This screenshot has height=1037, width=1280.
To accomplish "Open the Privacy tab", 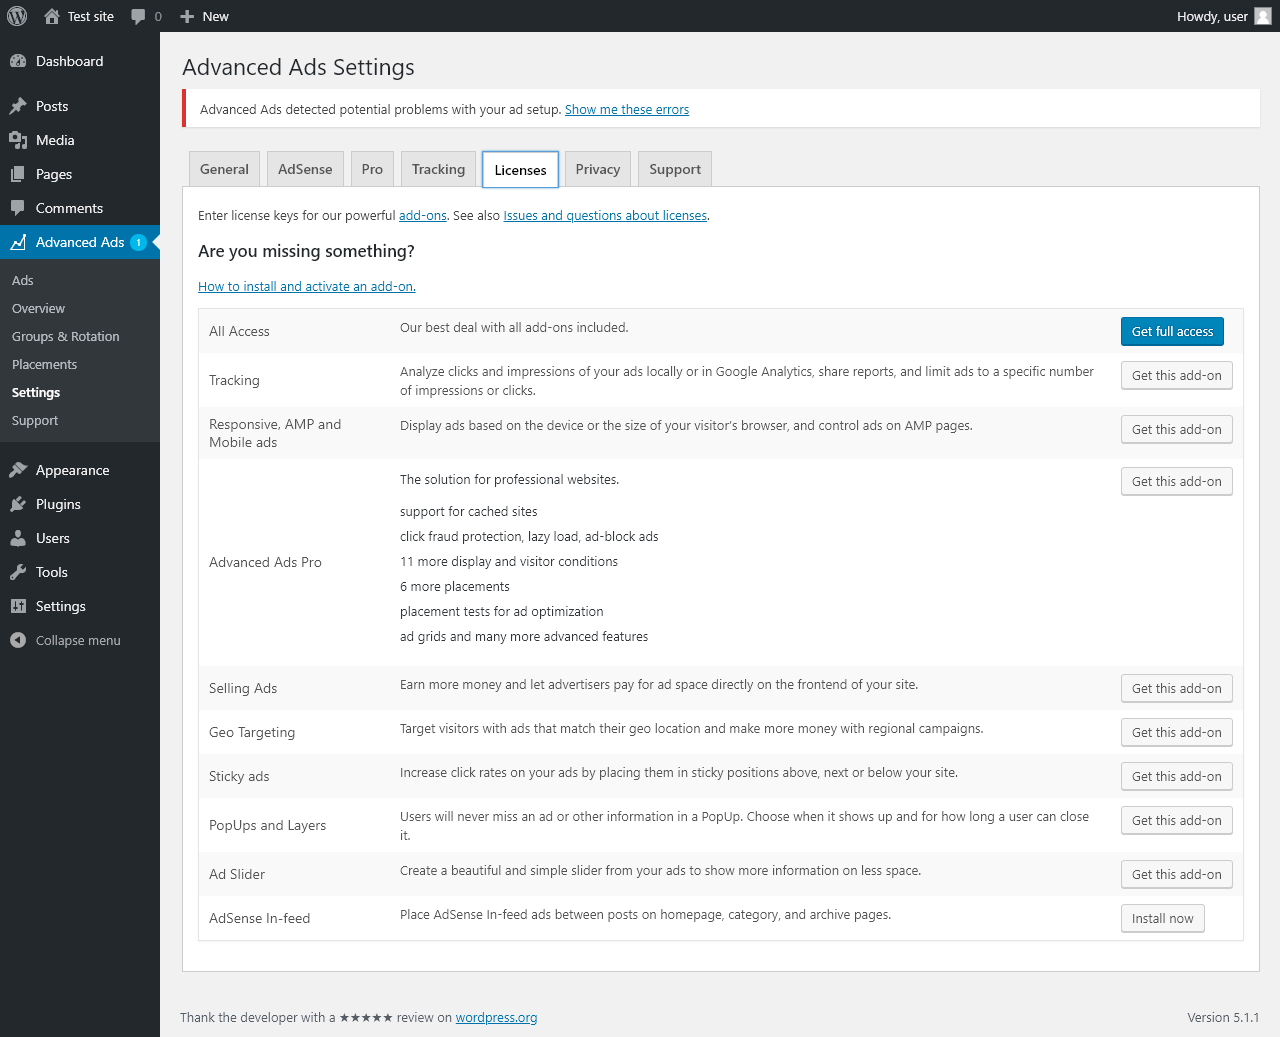I will 598,169.
